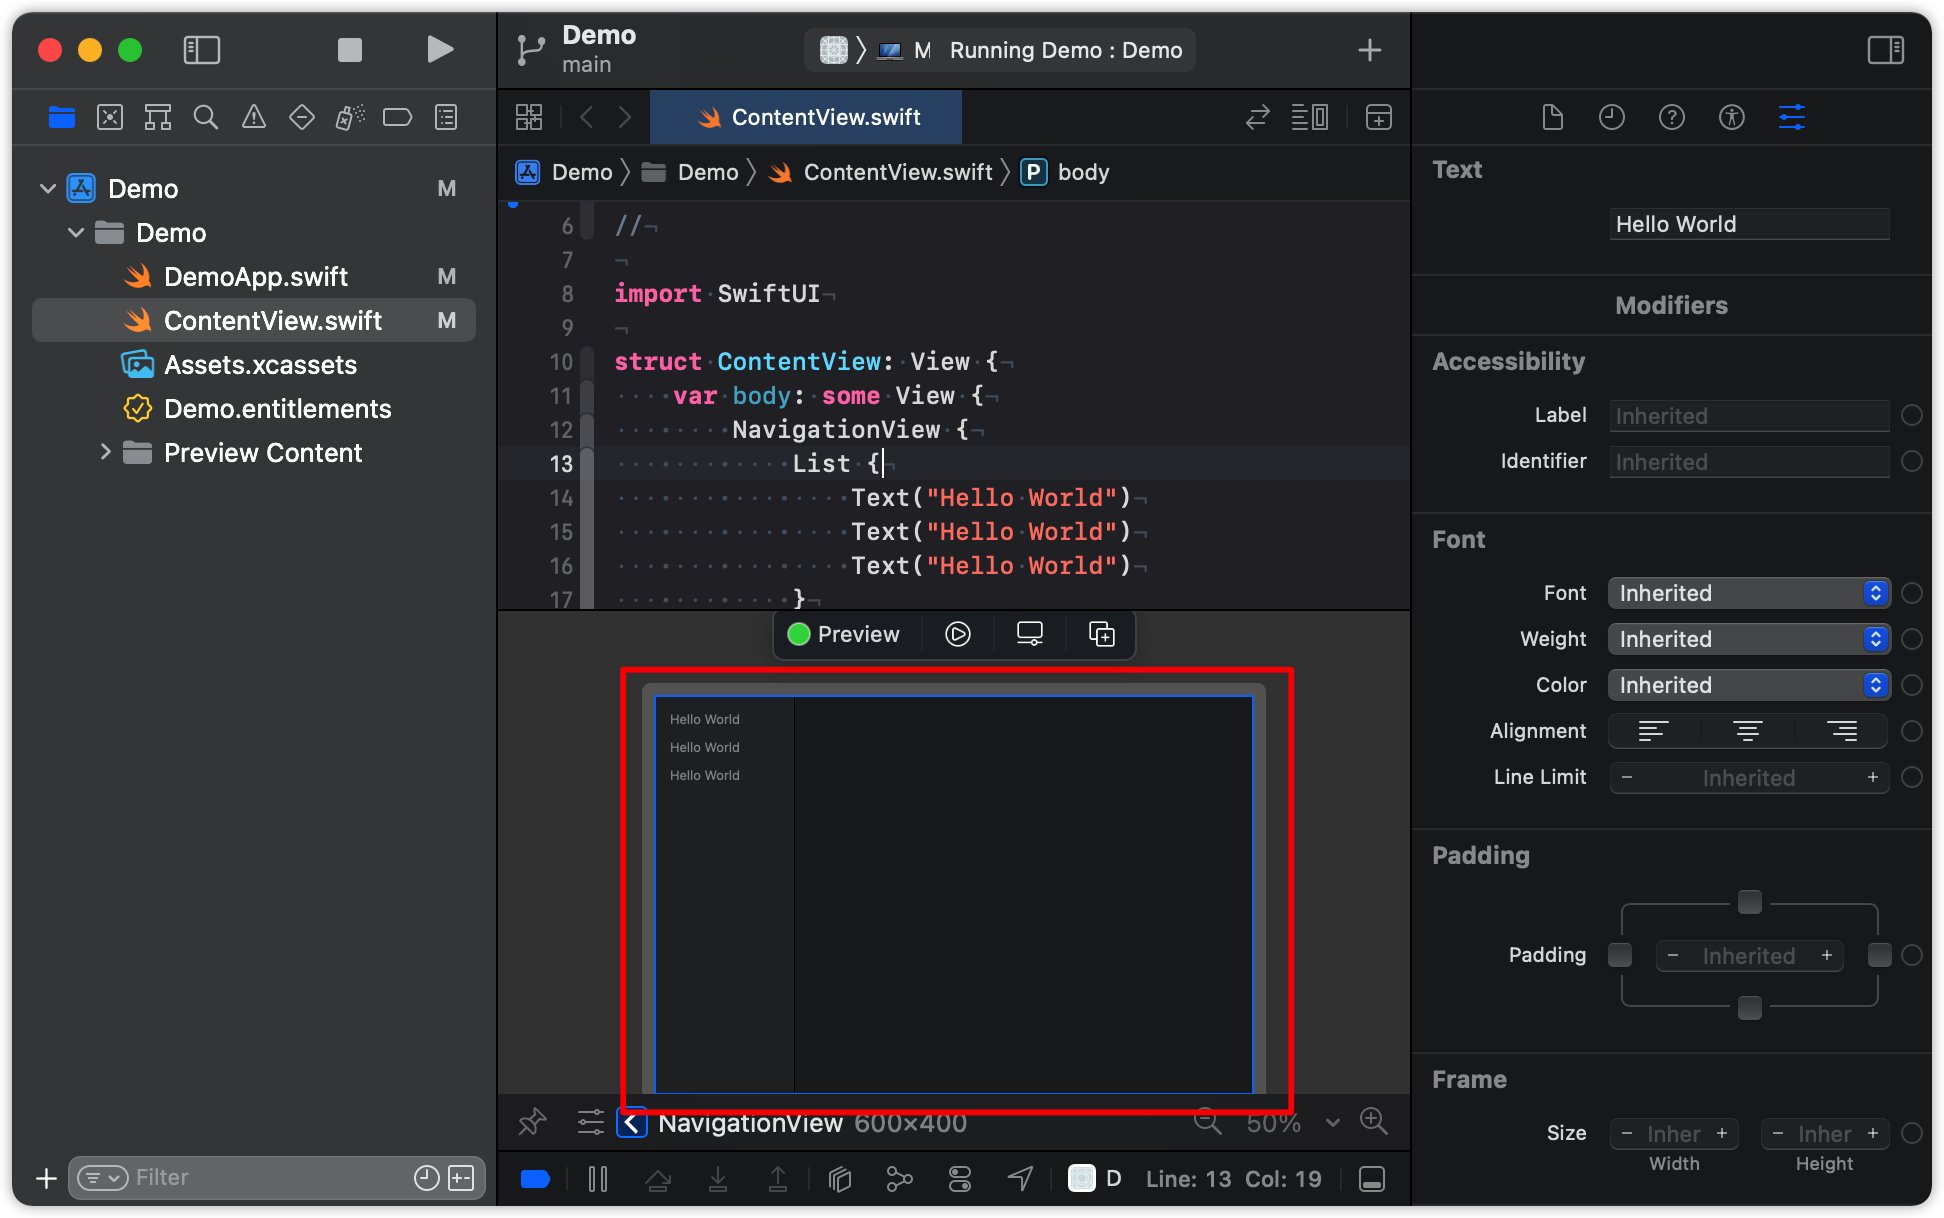Toggle the bottom padding checkbox
The image size is (1944, 1218).
pyautogui.click(x=1749, y=1008)
